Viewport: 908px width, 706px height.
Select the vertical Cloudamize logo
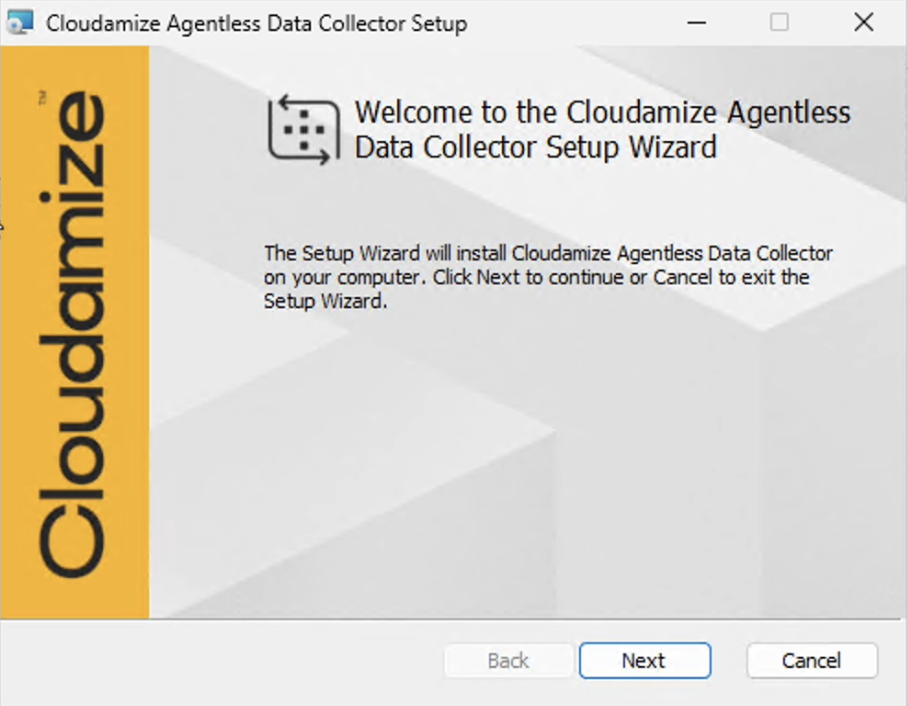coord(72,334)
